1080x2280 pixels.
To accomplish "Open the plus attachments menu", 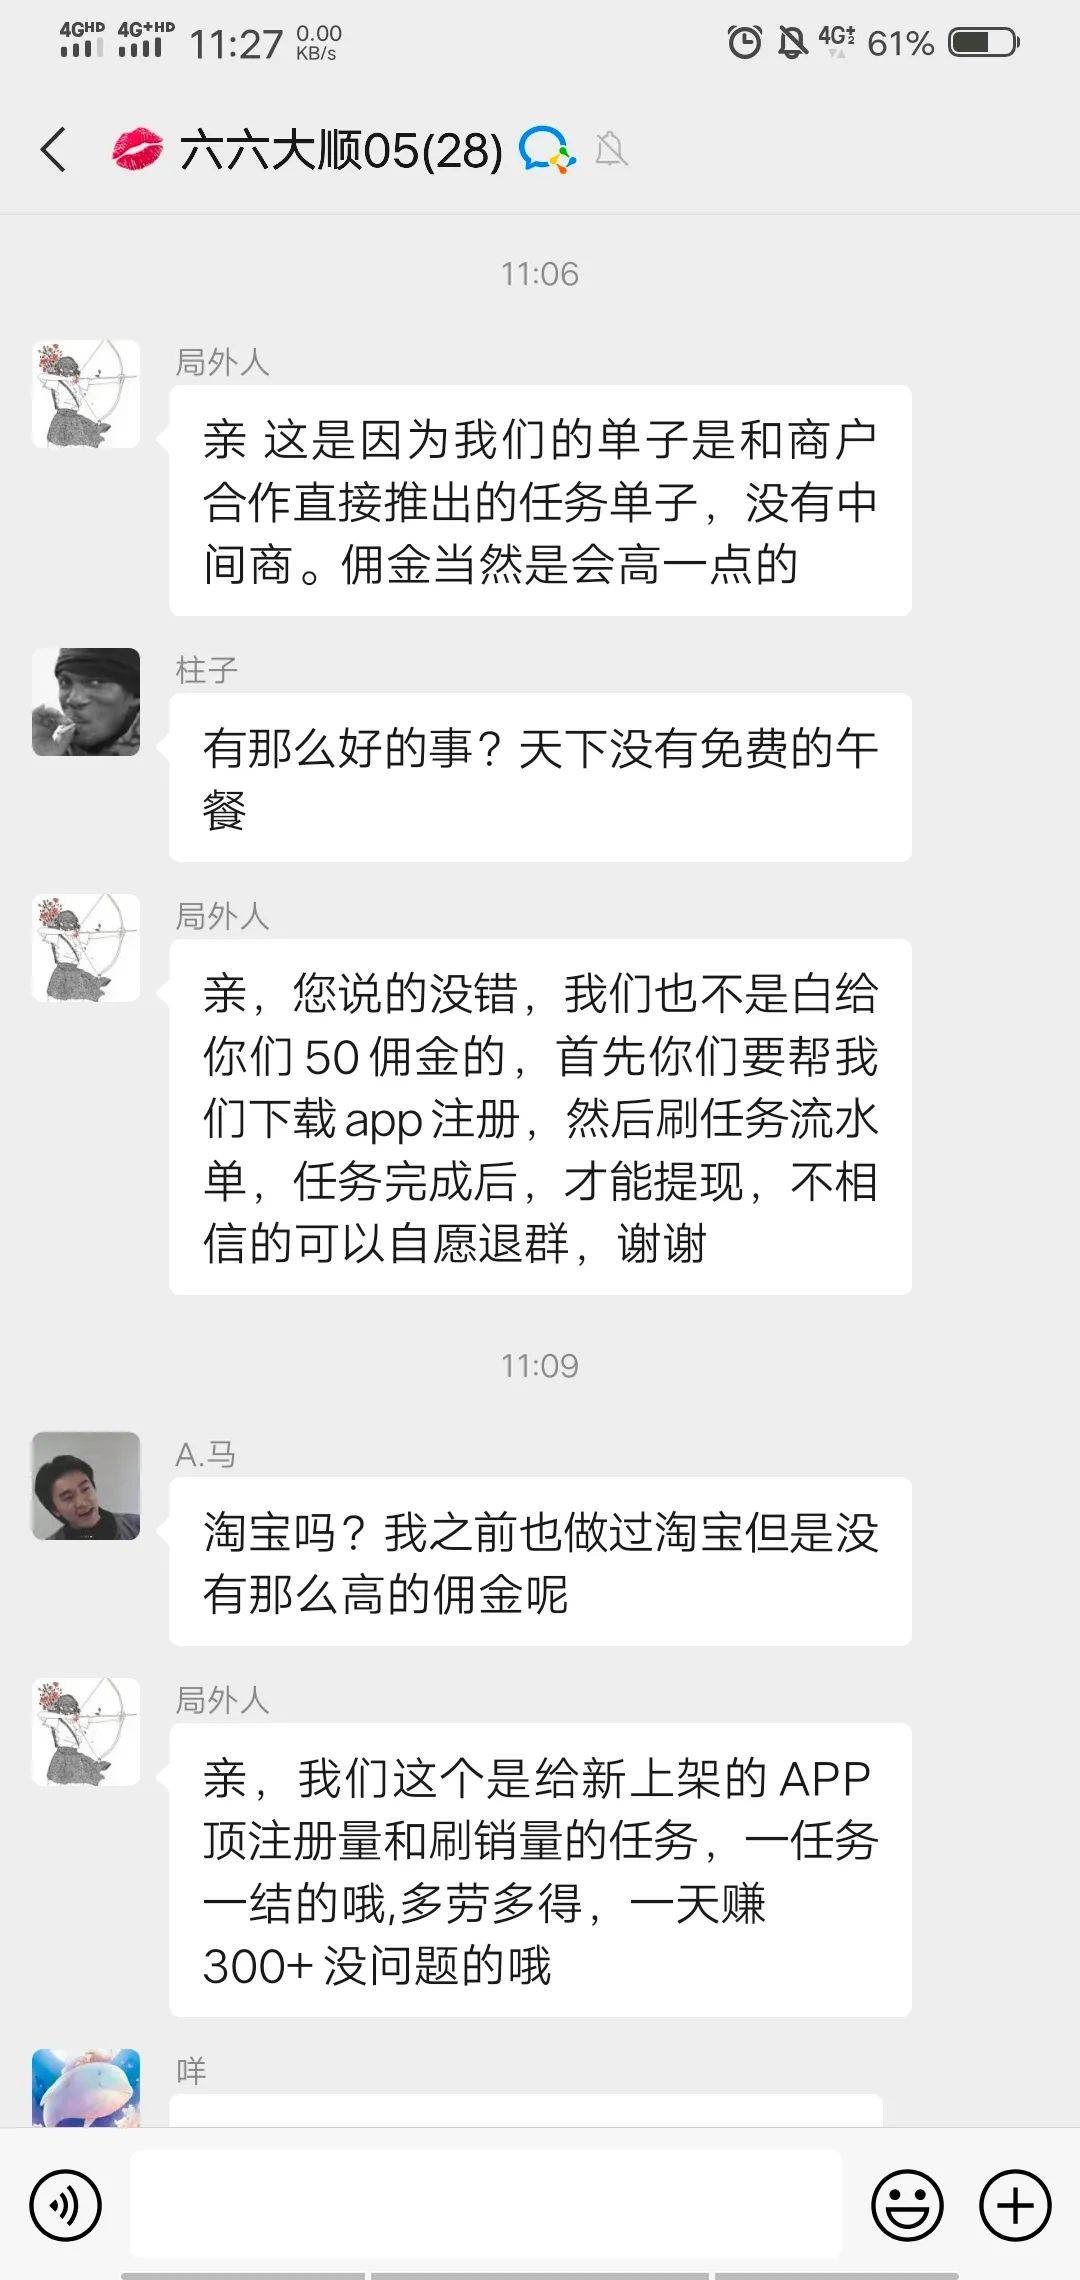I will pos(1015,2205).
